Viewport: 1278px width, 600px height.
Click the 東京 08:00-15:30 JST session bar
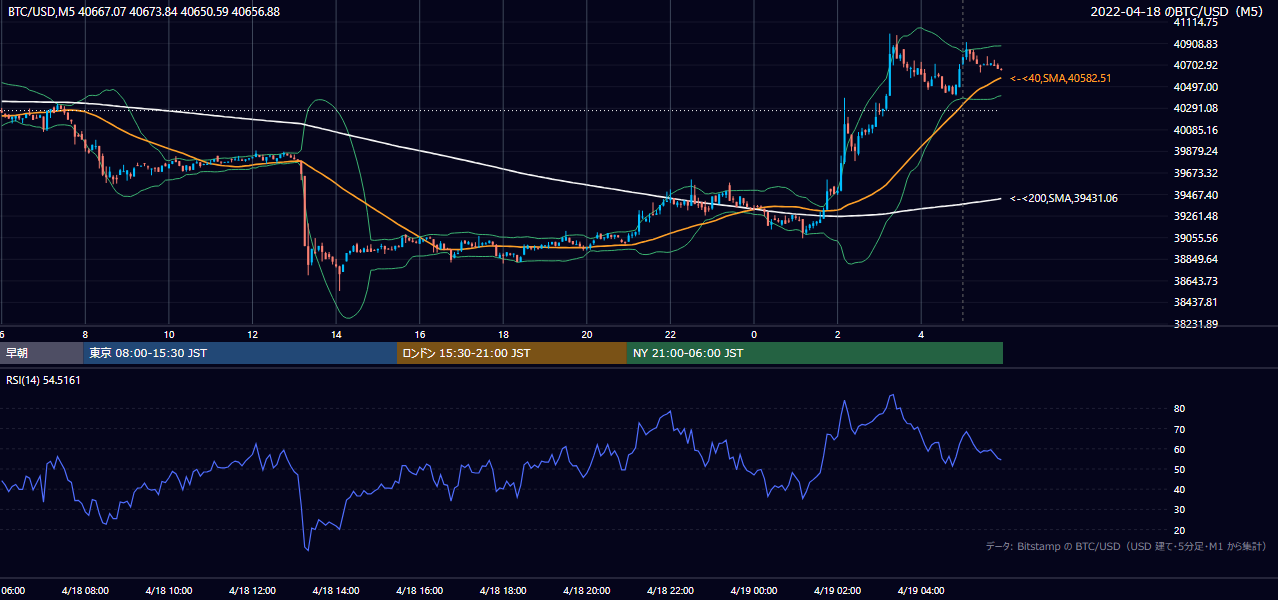point(240,353)
